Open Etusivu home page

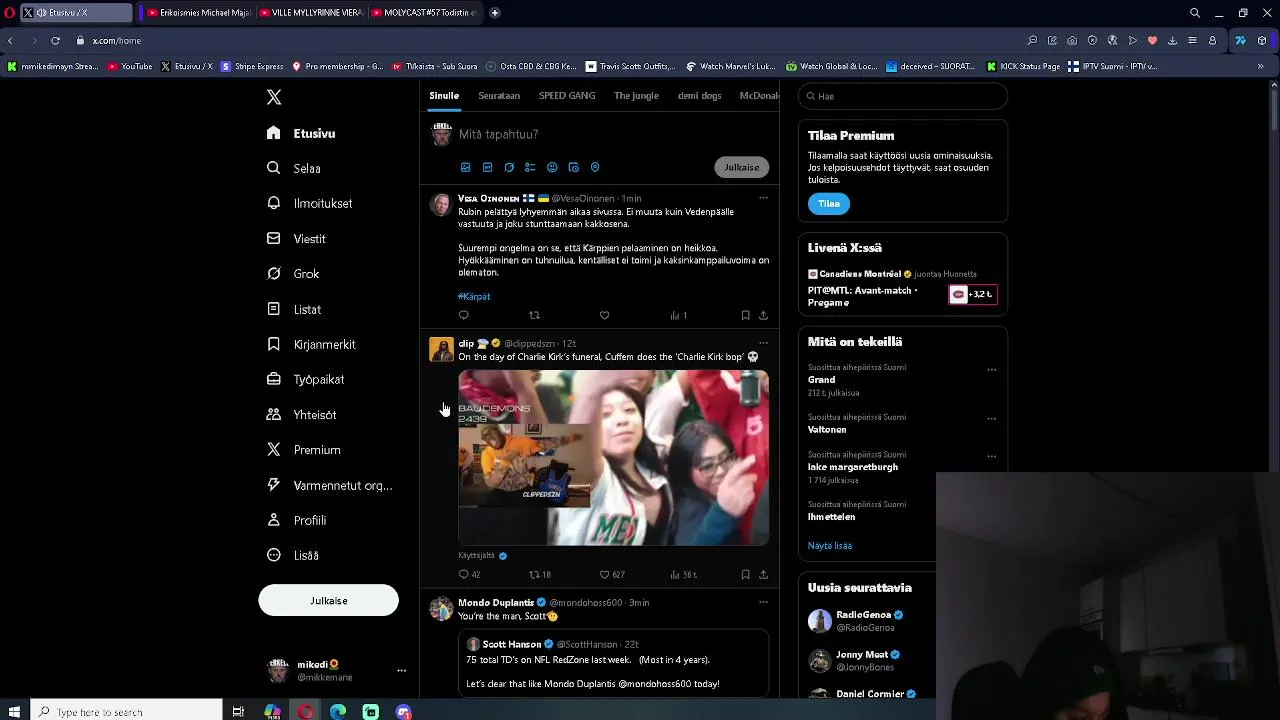[301, 133]
